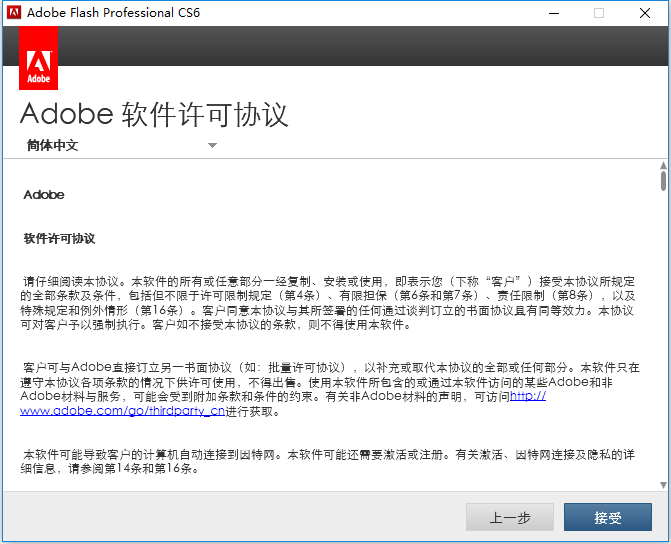Image resolution: width=671 pixels, height=544 pixels.
Task: Go back with the 上一步 button
Action: click(x=509, y=518)
